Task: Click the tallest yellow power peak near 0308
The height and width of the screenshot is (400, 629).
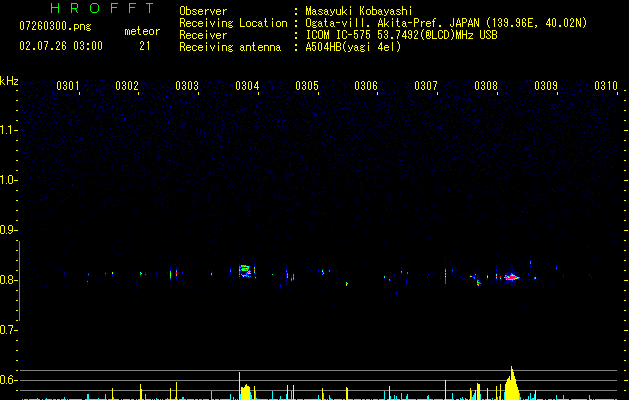Action: point(511,383)
